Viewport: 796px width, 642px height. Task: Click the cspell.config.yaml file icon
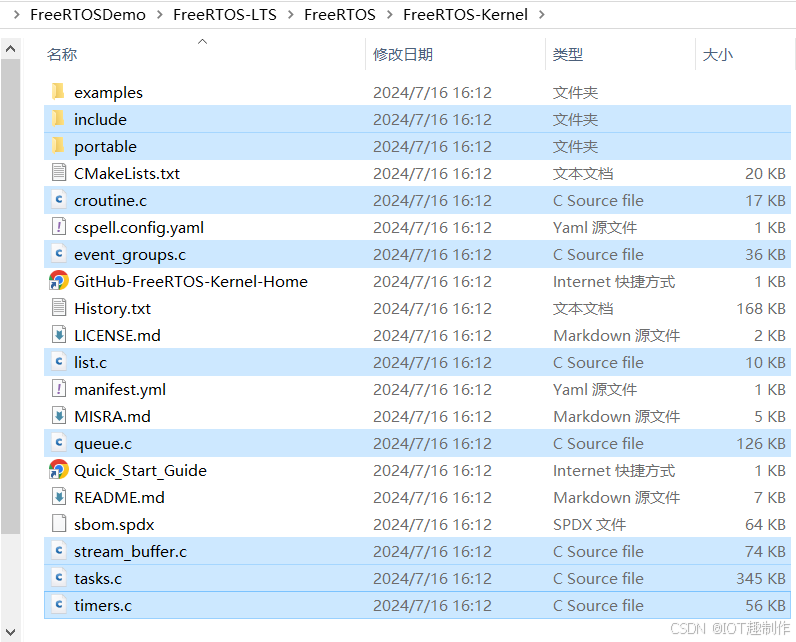click(59, 226)
